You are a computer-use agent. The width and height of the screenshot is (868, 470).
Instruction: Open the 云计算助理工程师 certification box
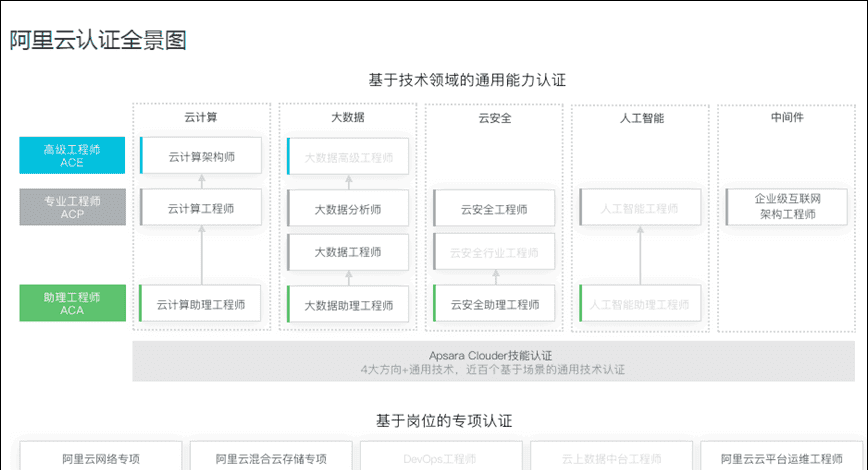200,303
